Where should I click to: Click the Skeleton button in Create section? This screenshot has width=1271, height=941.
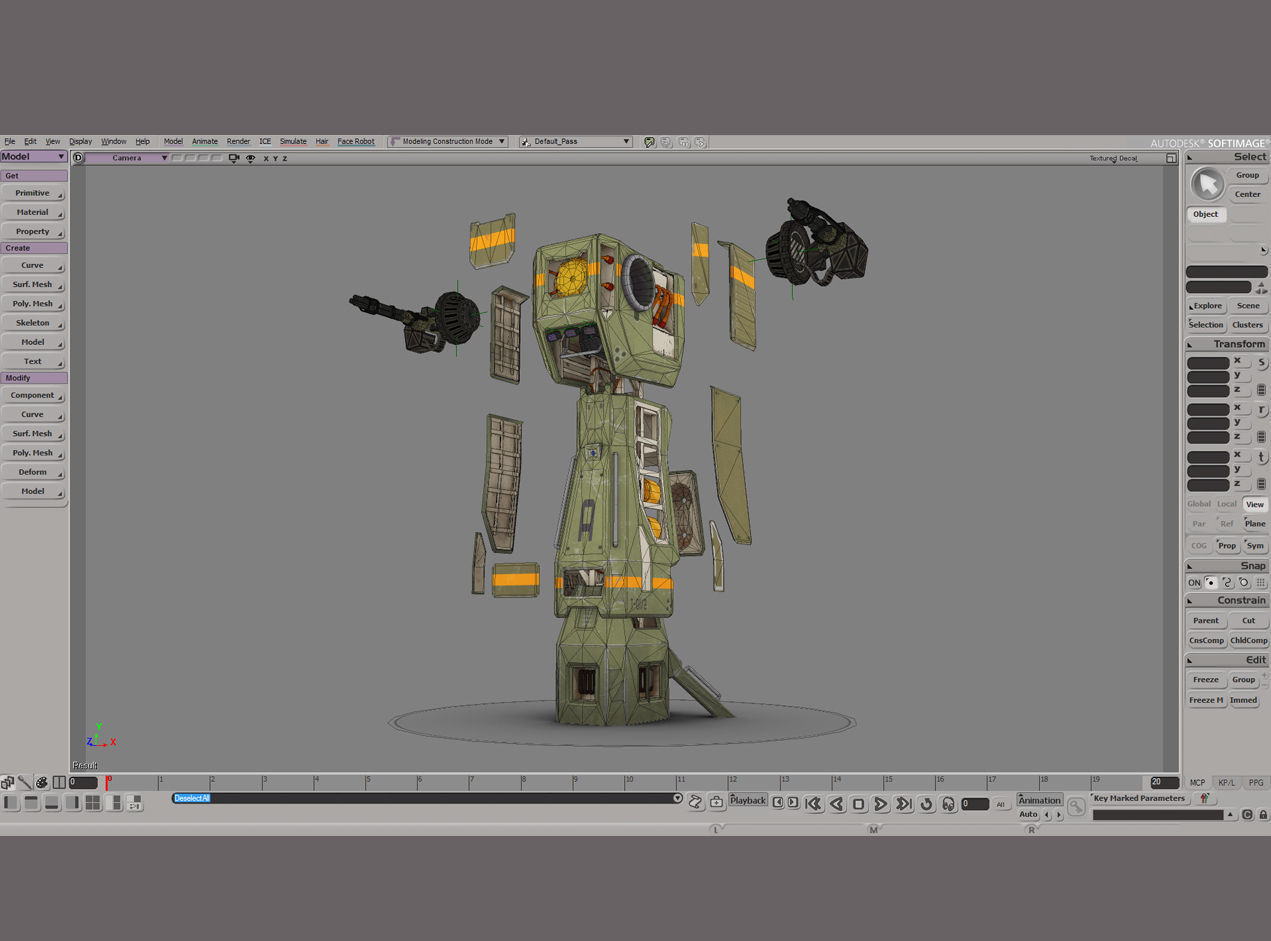coord(33,323)
